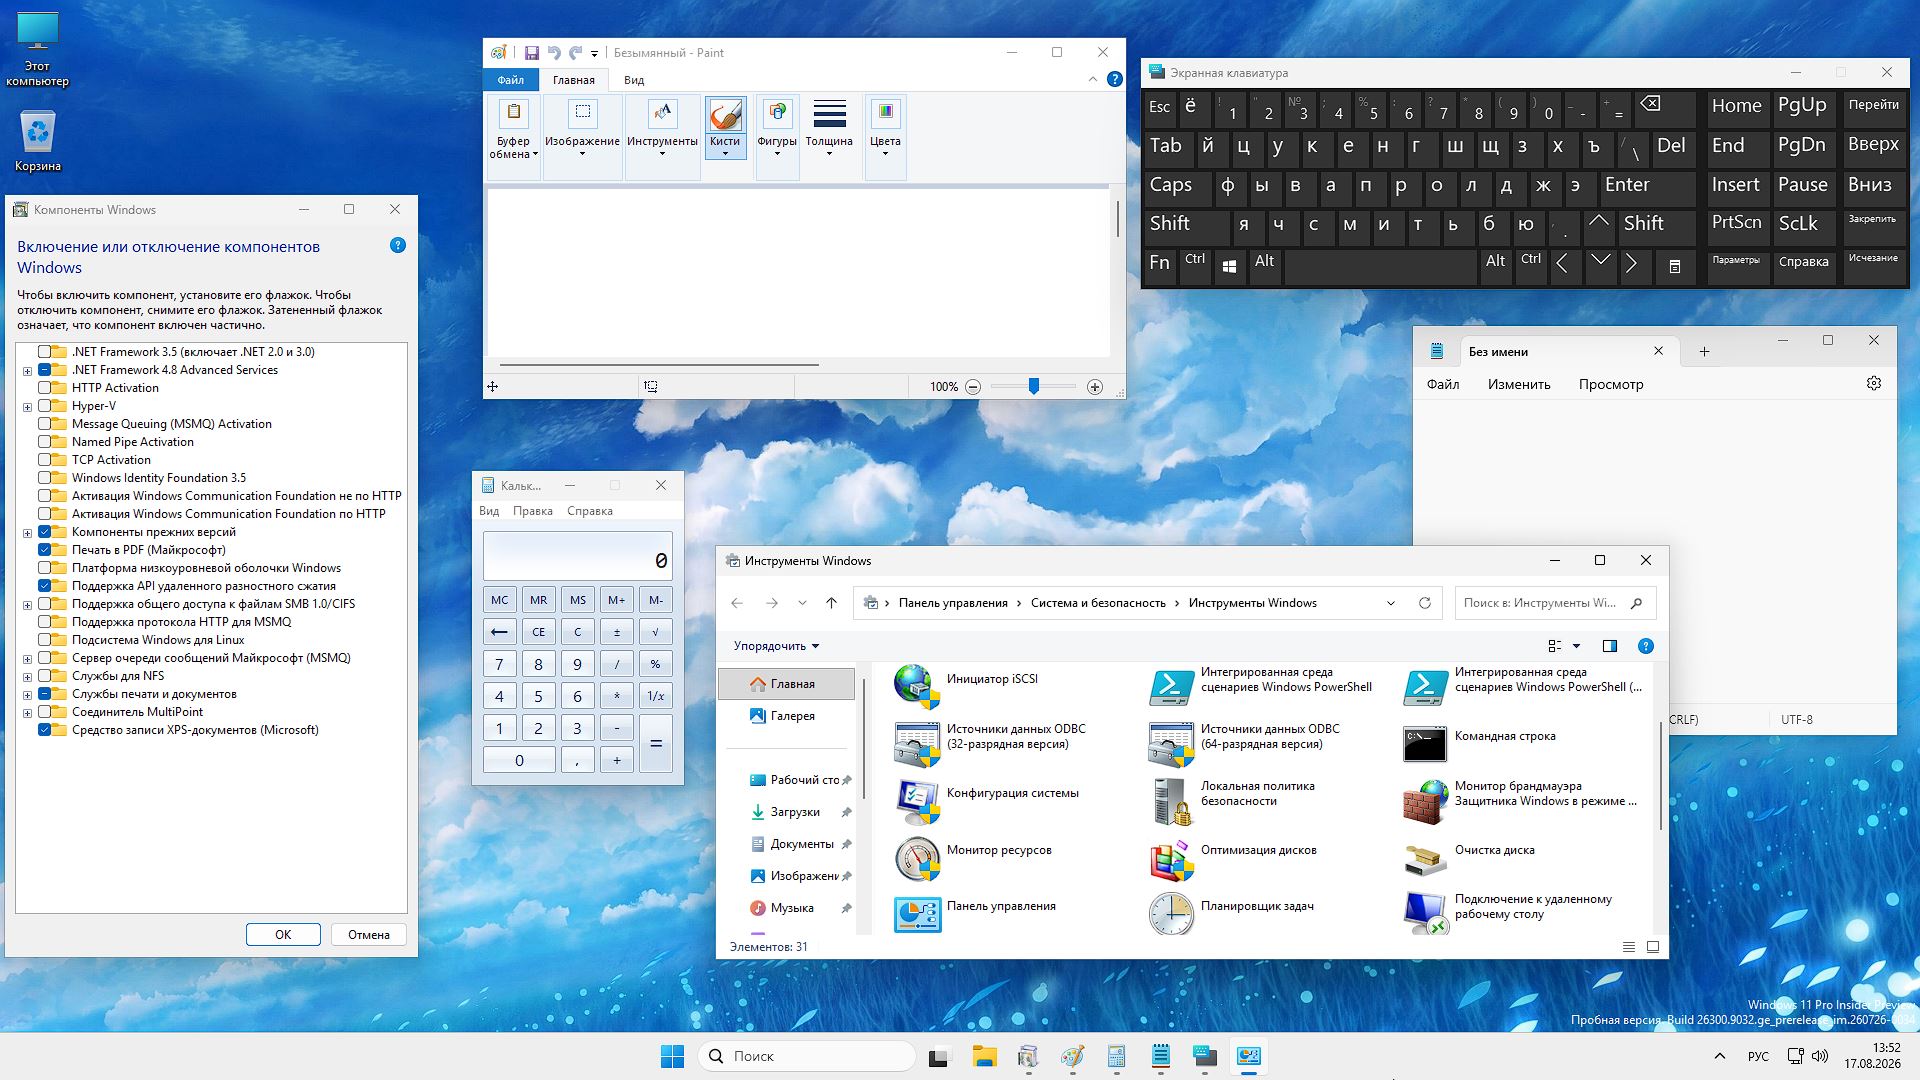Open the Изменить menu in Notepad

(1519, 384)
